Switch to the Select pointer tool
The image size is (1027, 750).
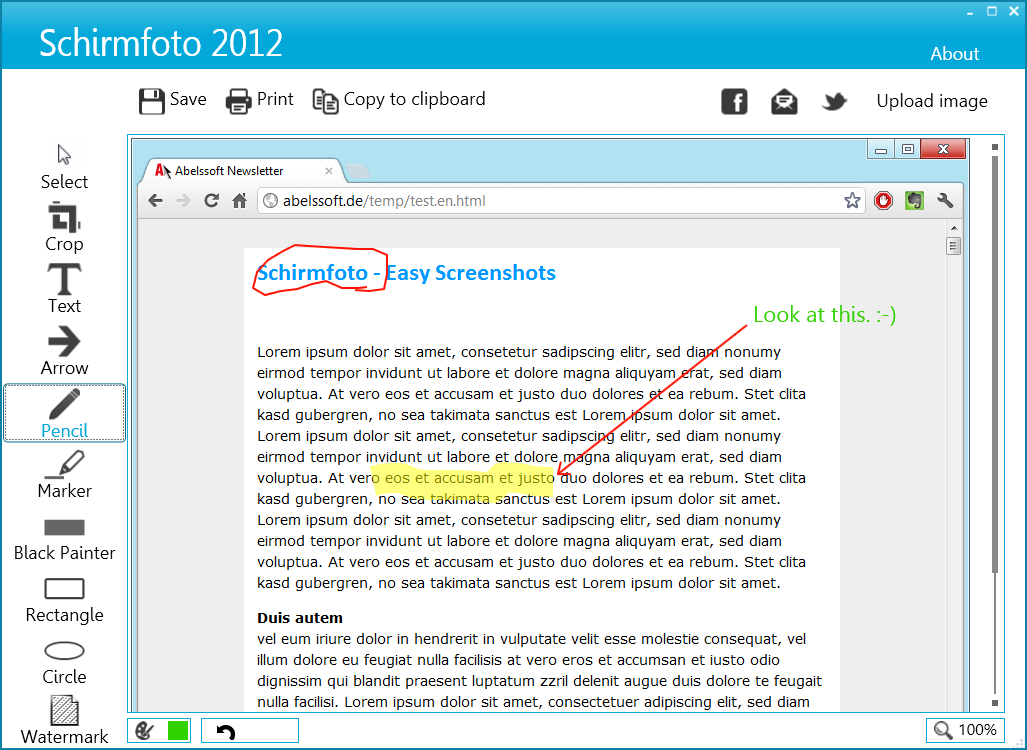[64, 166]
